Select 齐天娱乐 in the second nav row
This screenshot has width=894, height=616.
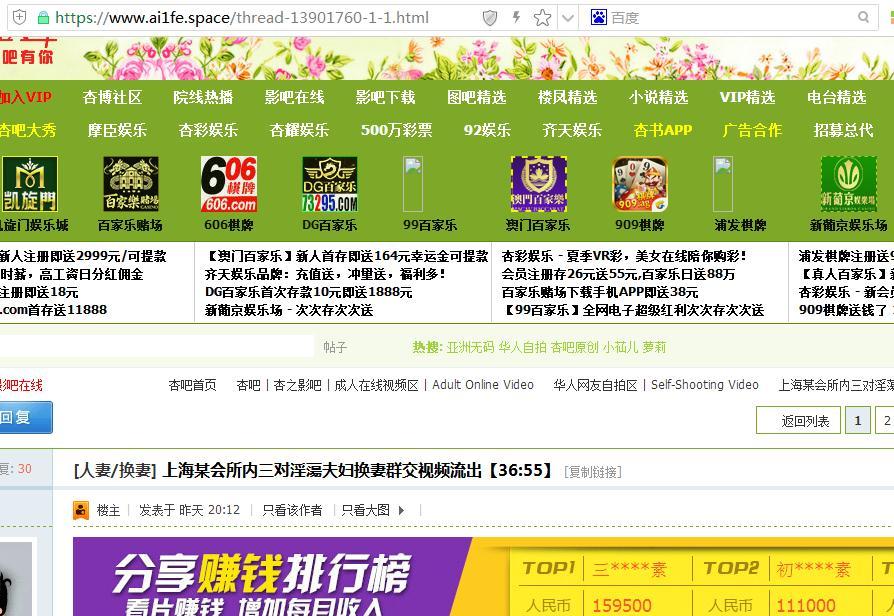pos(572,130)
